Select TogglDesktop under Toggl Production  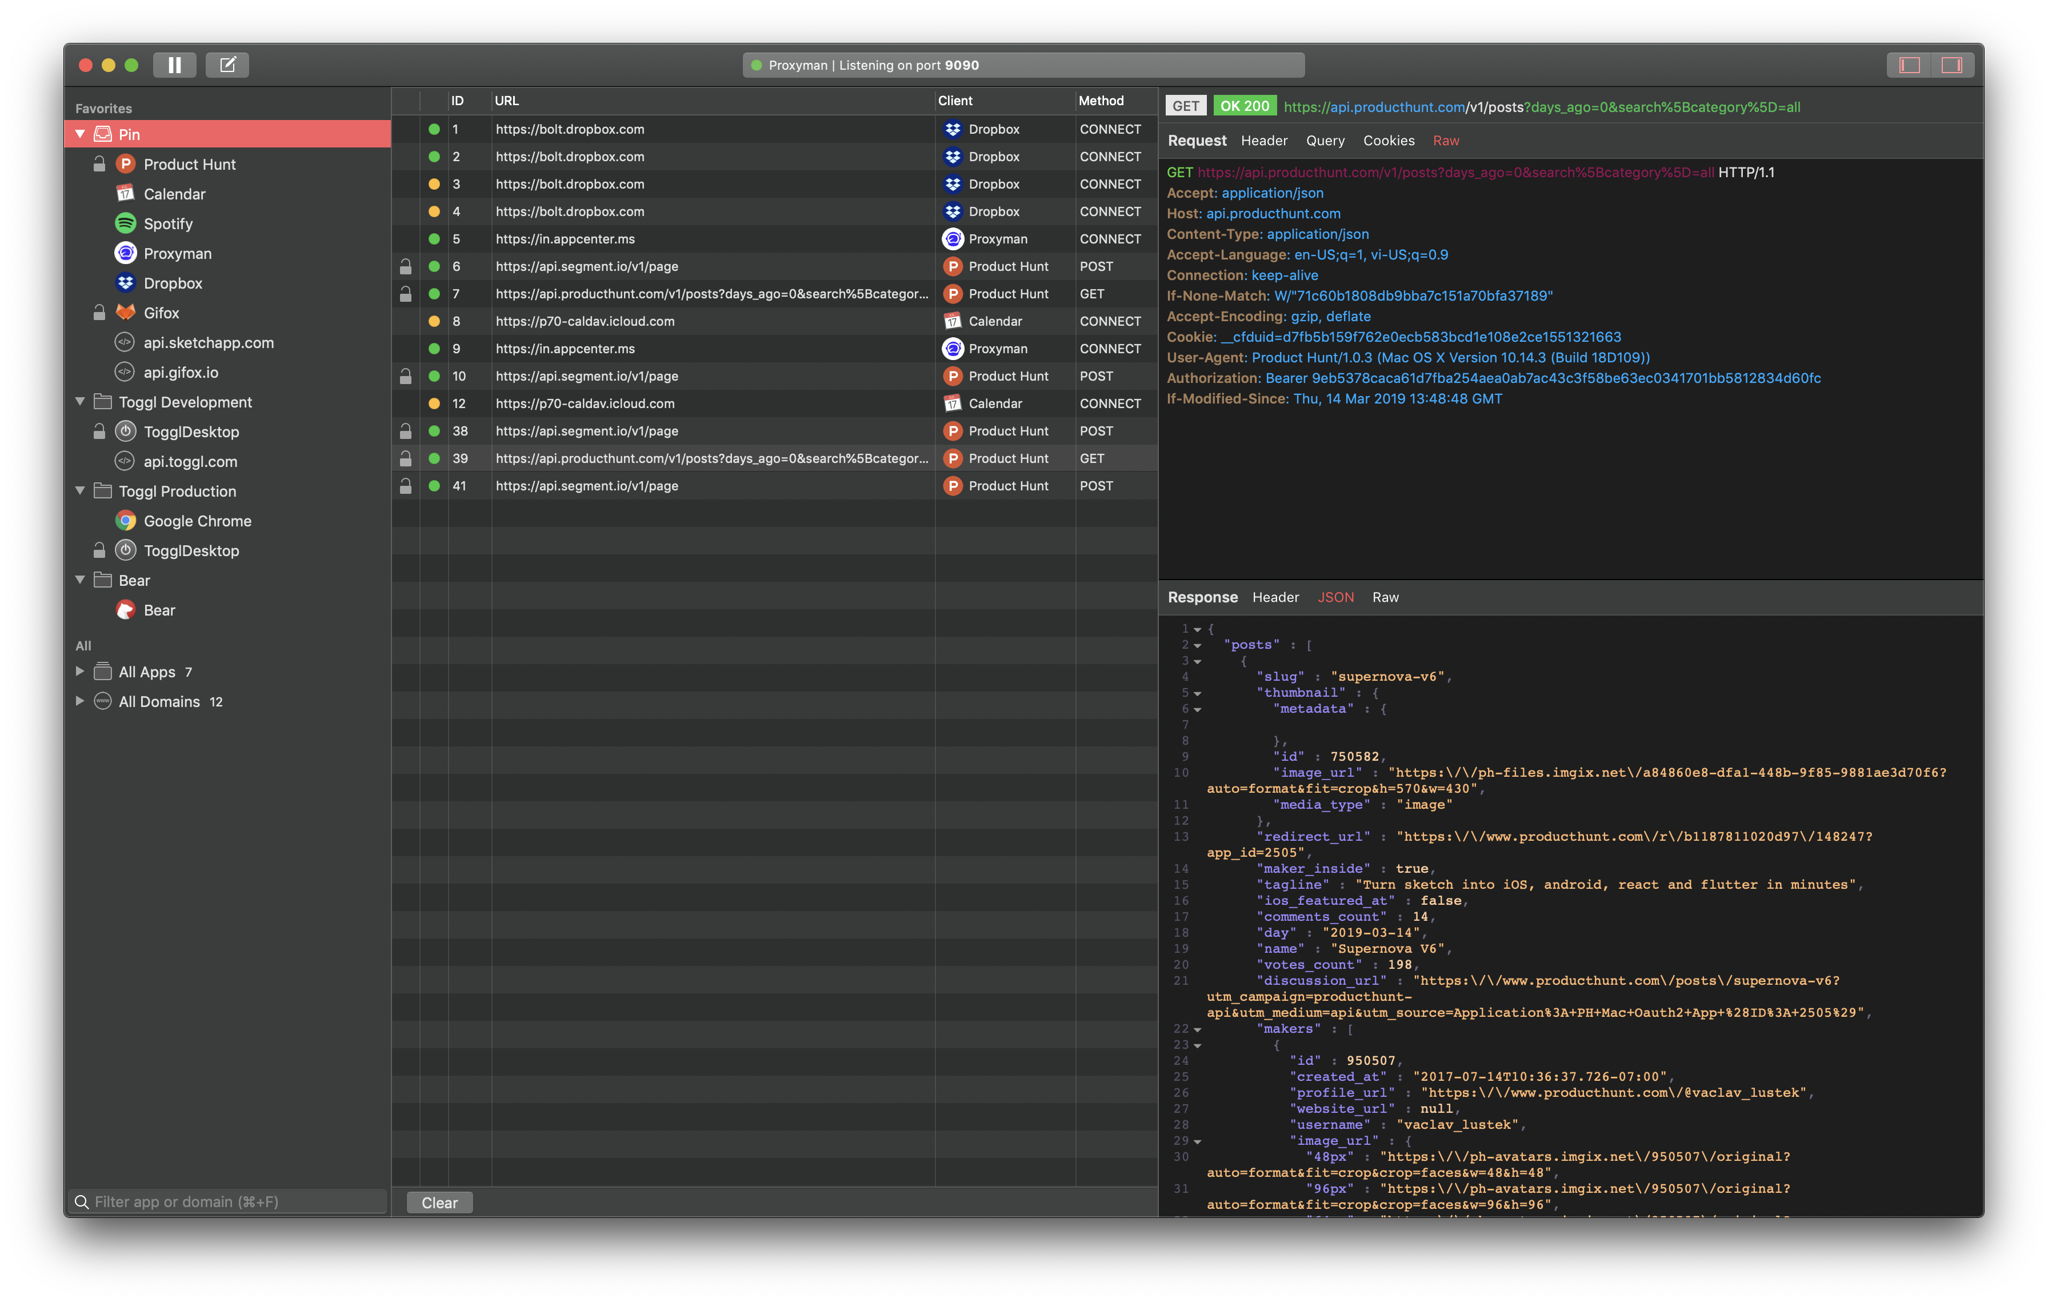pos(191,551)
